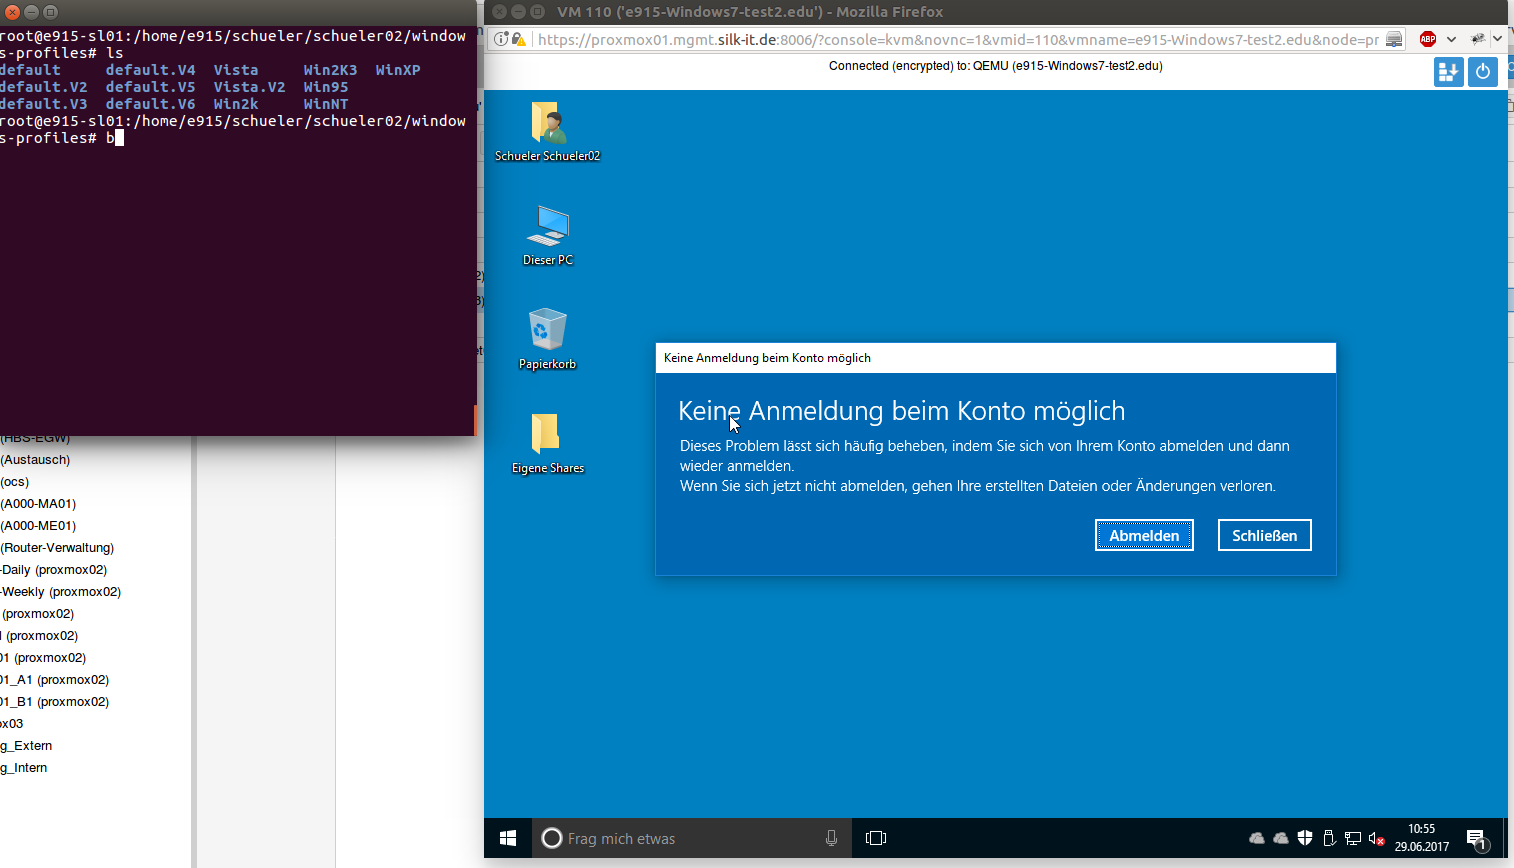Open the Adblock Plus dropdown arrow
The width and height of the screenshot is (1514, 868).
1451,39
